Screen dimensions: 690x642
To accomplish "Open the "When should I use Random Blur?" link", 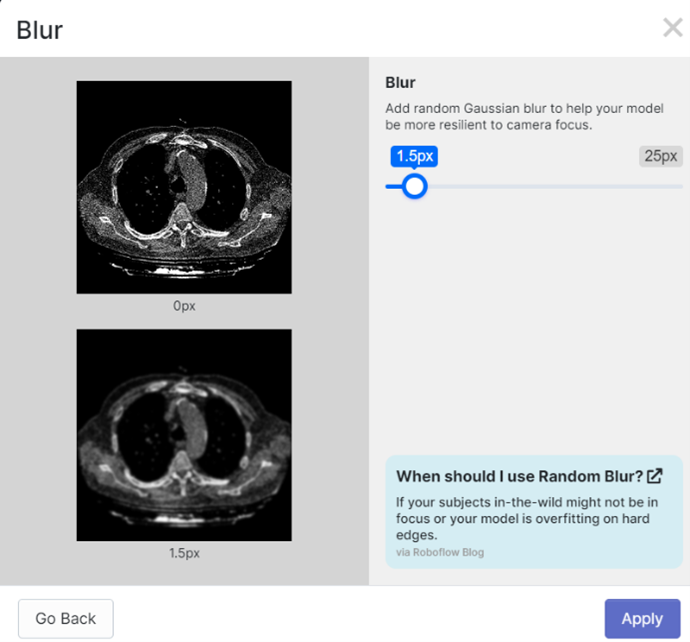I will [519, 476].
